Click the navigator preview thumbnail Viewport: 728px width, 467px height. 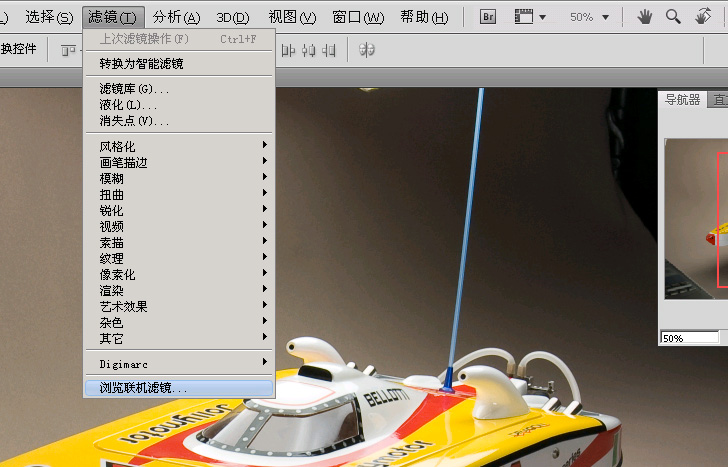[x=696, y=219]
